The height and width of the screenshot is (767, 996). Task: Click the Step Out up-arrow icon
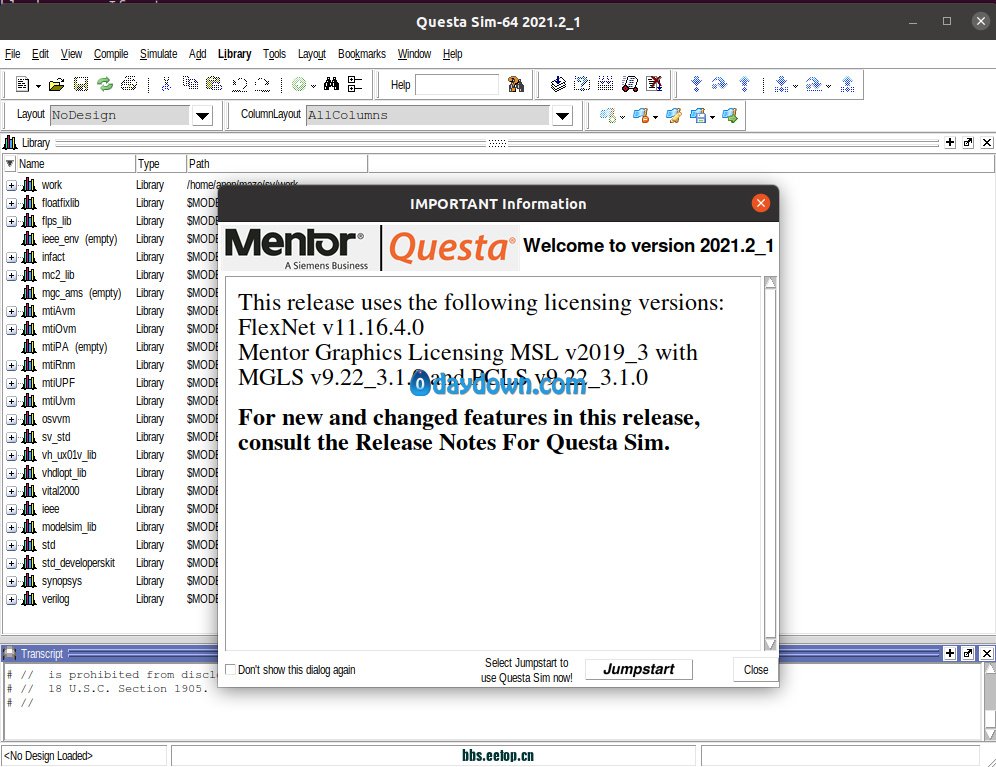click(x=744, y=84)
